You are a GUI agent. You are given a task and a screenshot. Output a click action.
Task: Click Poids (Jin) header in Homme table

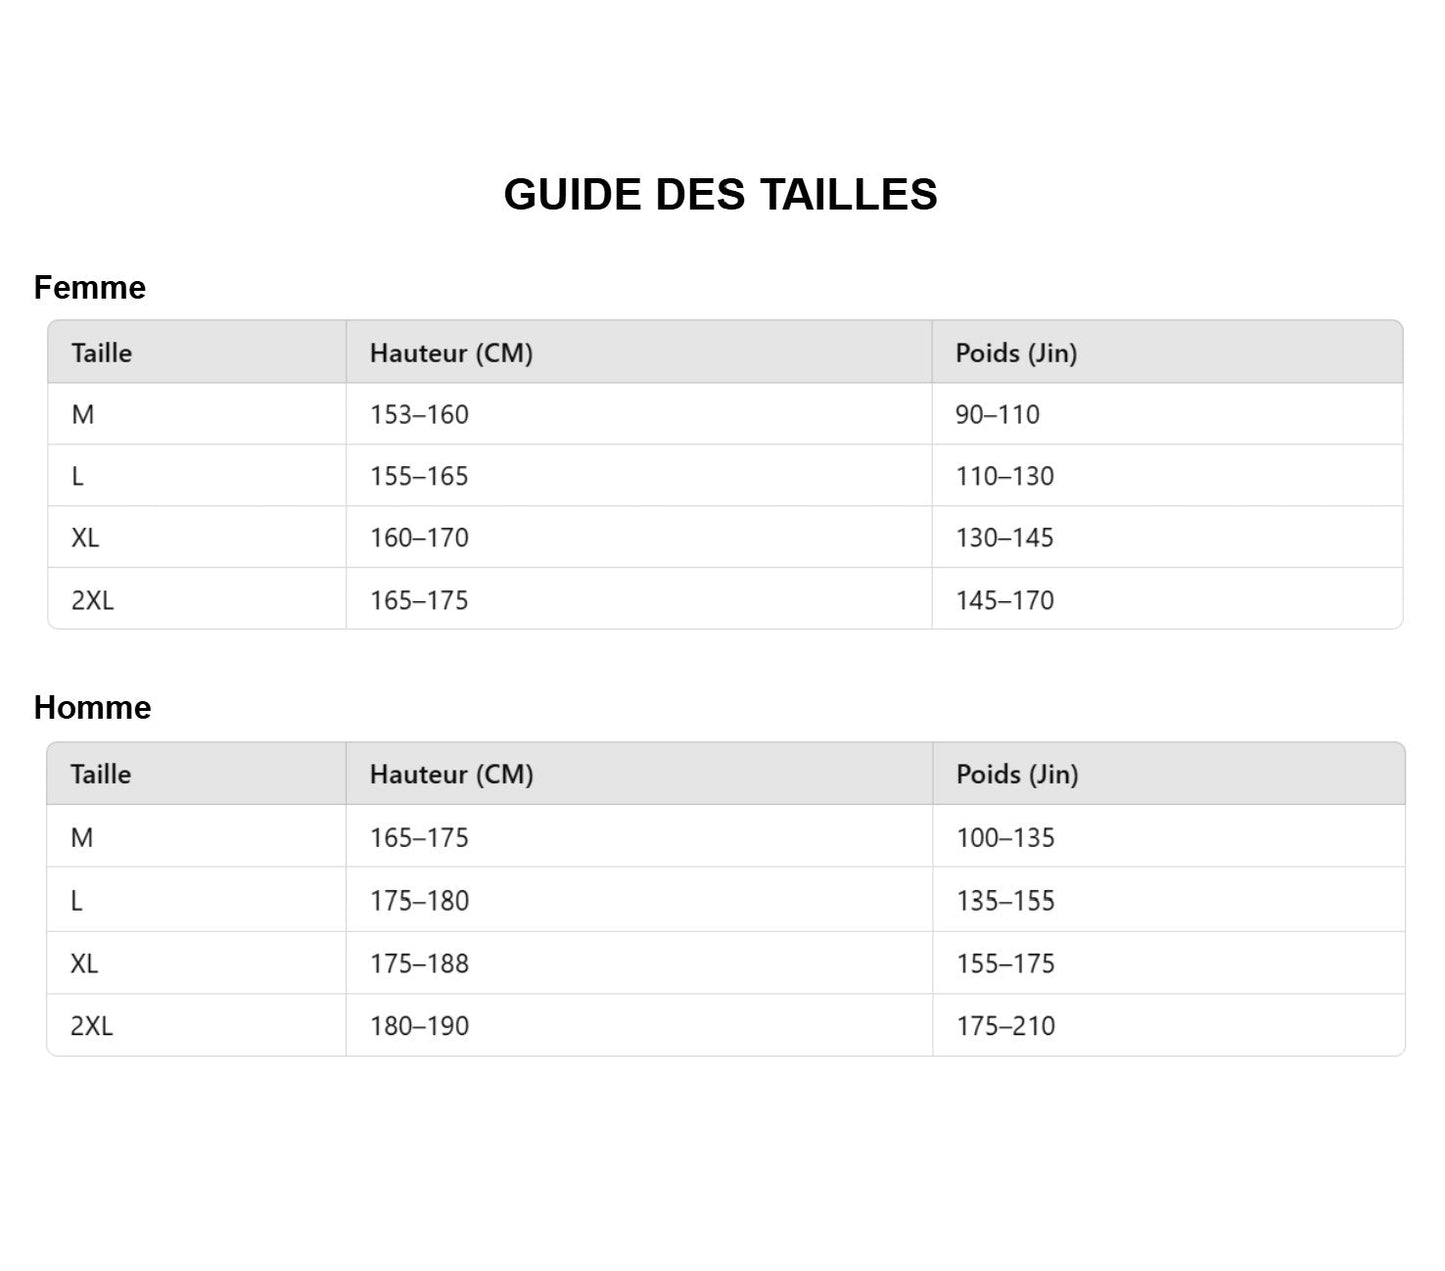1017,775
